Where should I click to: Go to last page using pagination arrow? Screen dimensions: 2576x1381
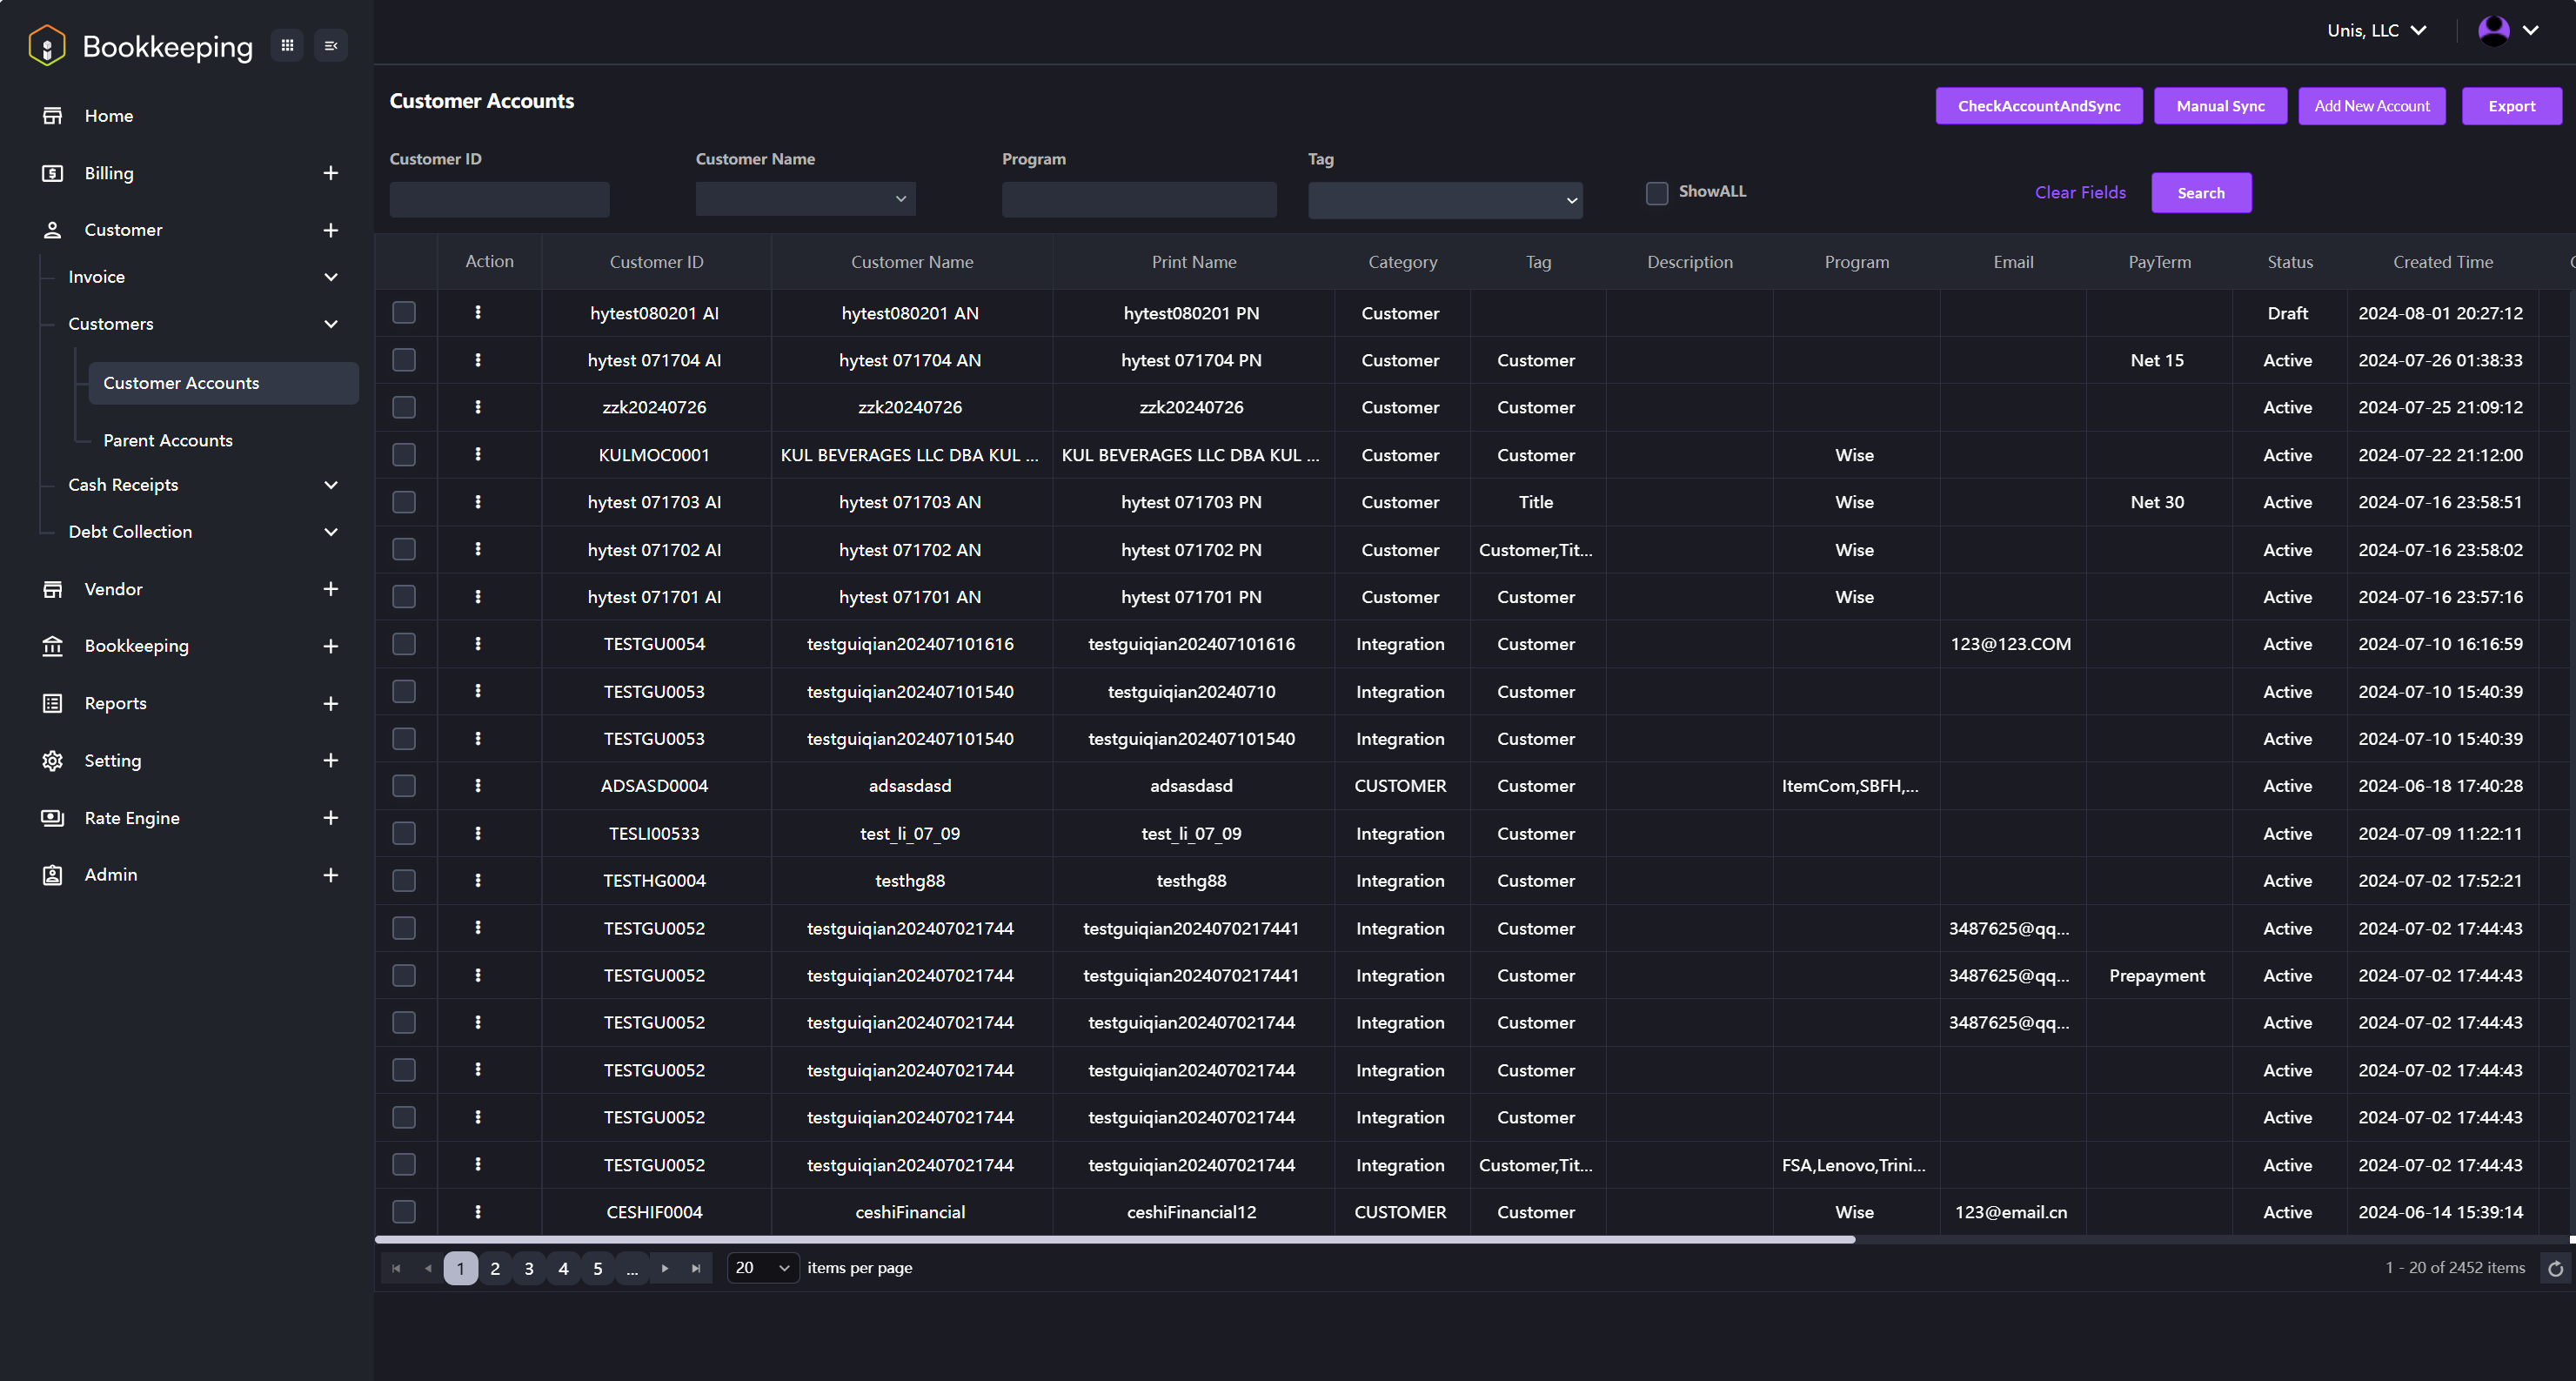(x=696, y=1268)
